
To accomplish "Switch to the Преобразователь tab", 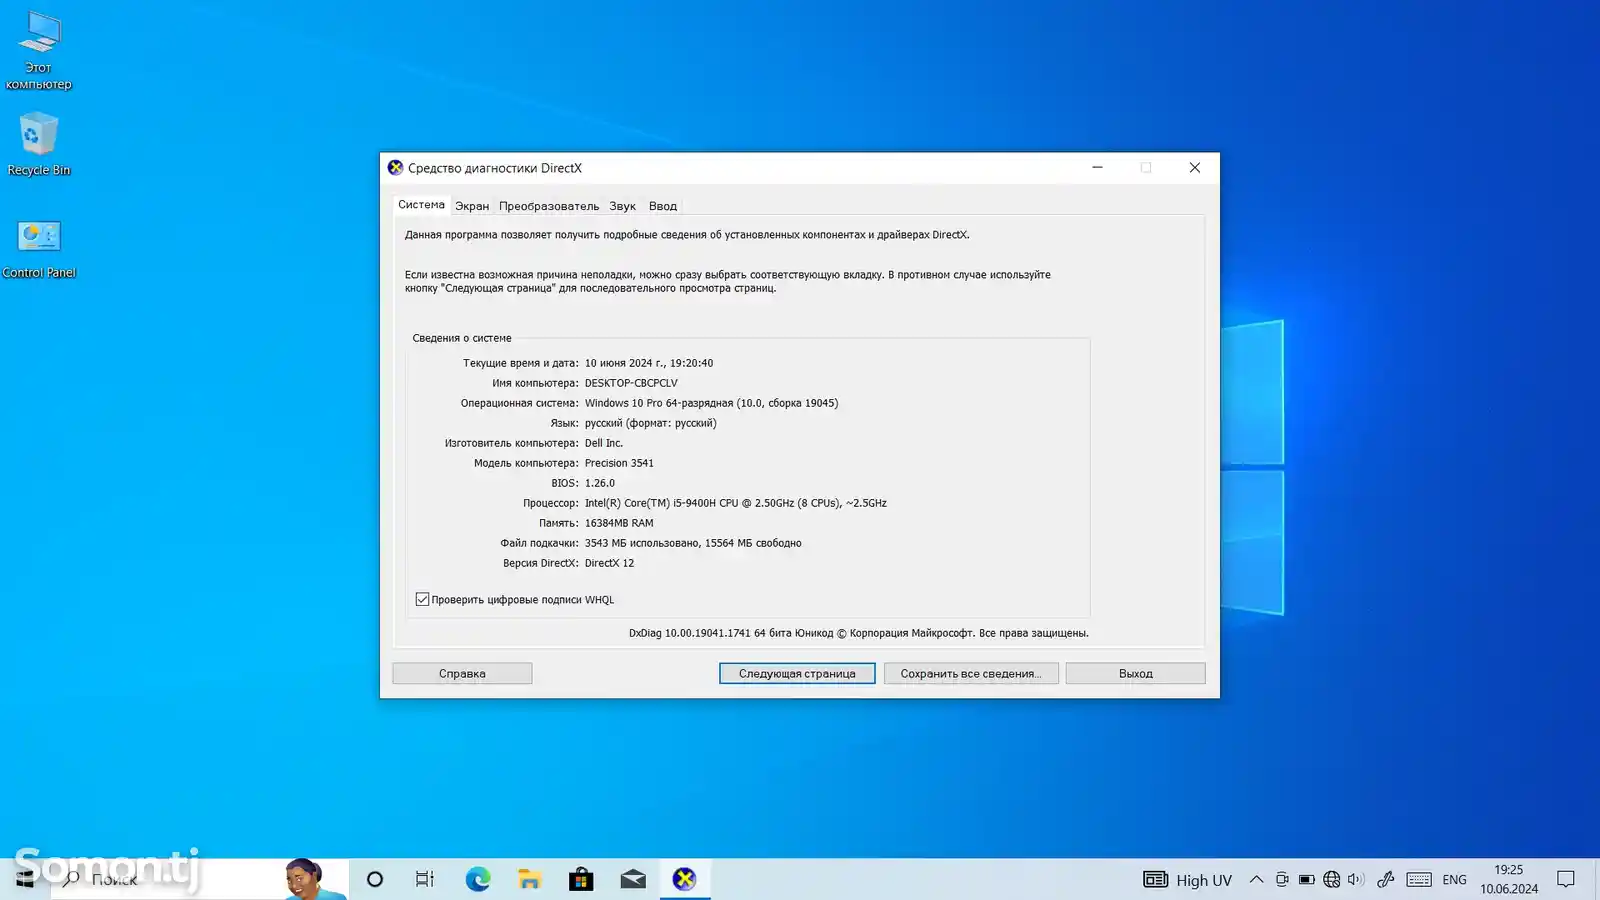I will pyautogui.click(x=549, y=206).
